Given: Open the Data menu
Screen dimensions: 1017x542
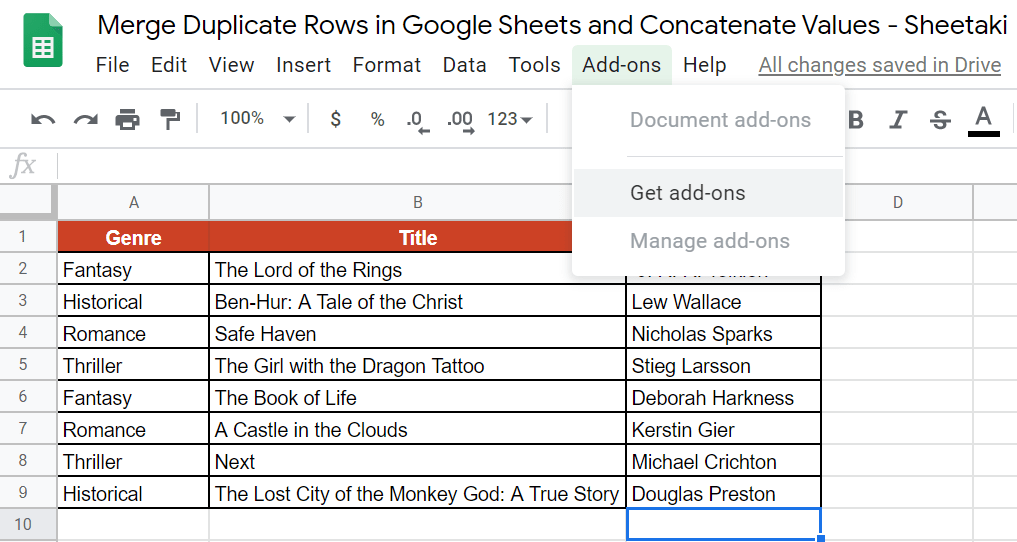Looking at the screenshot, I should coord(464,65).
